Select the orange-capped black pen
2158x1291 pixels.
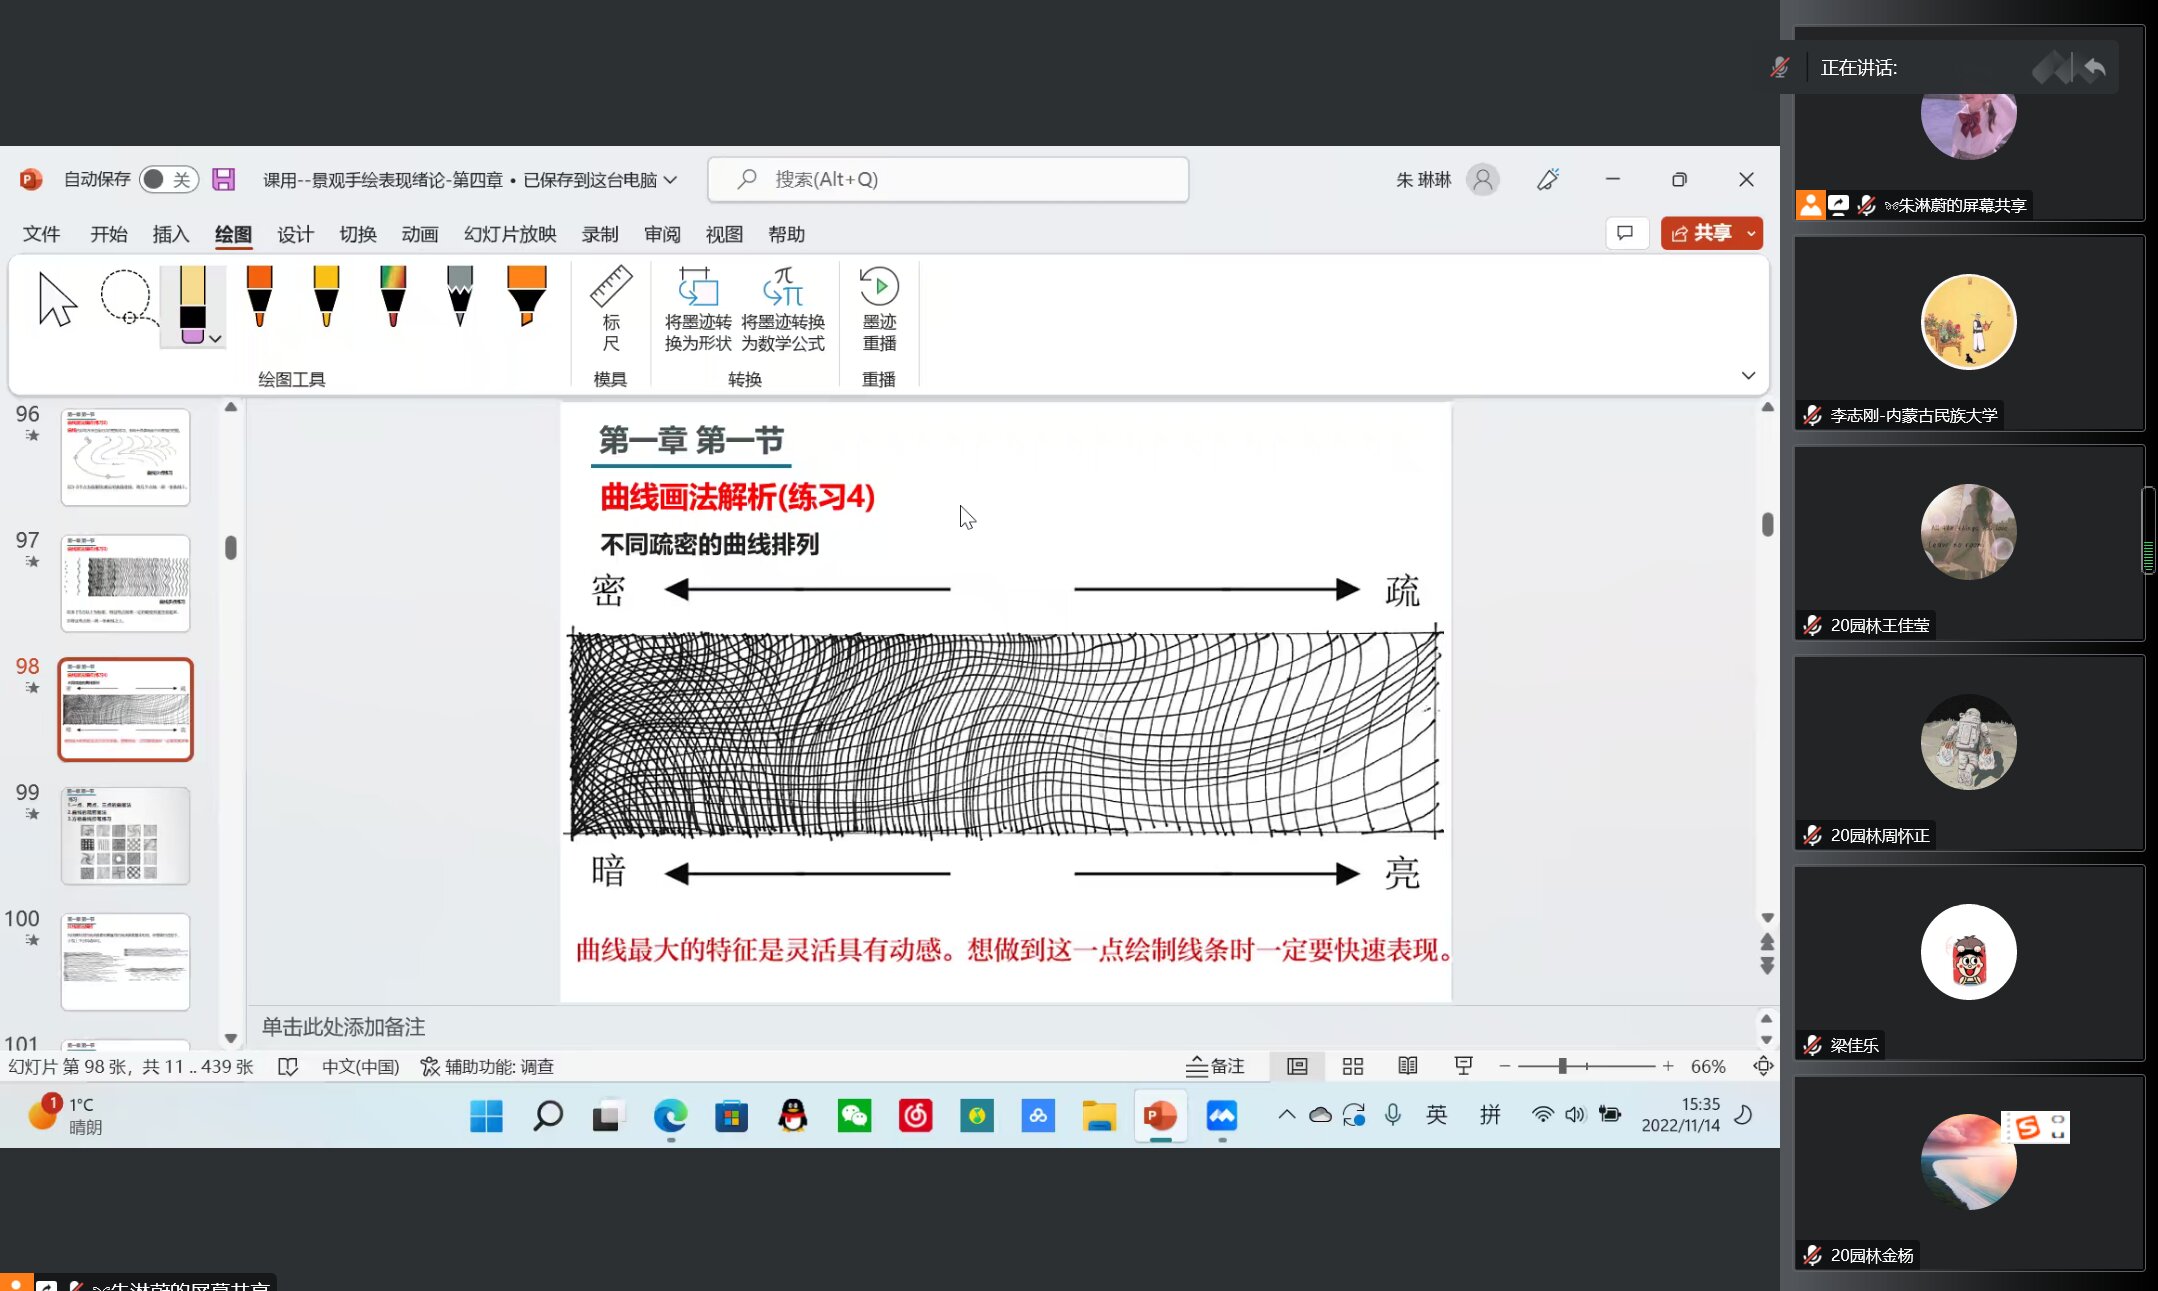[x=259, y=296]
